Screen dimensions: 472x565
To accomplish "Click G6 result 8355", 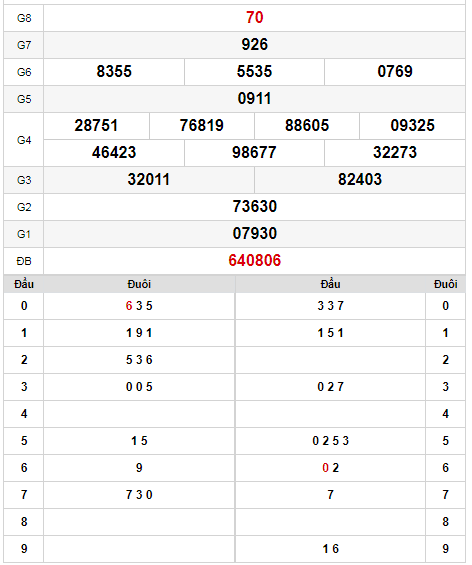I will [114, 71].
